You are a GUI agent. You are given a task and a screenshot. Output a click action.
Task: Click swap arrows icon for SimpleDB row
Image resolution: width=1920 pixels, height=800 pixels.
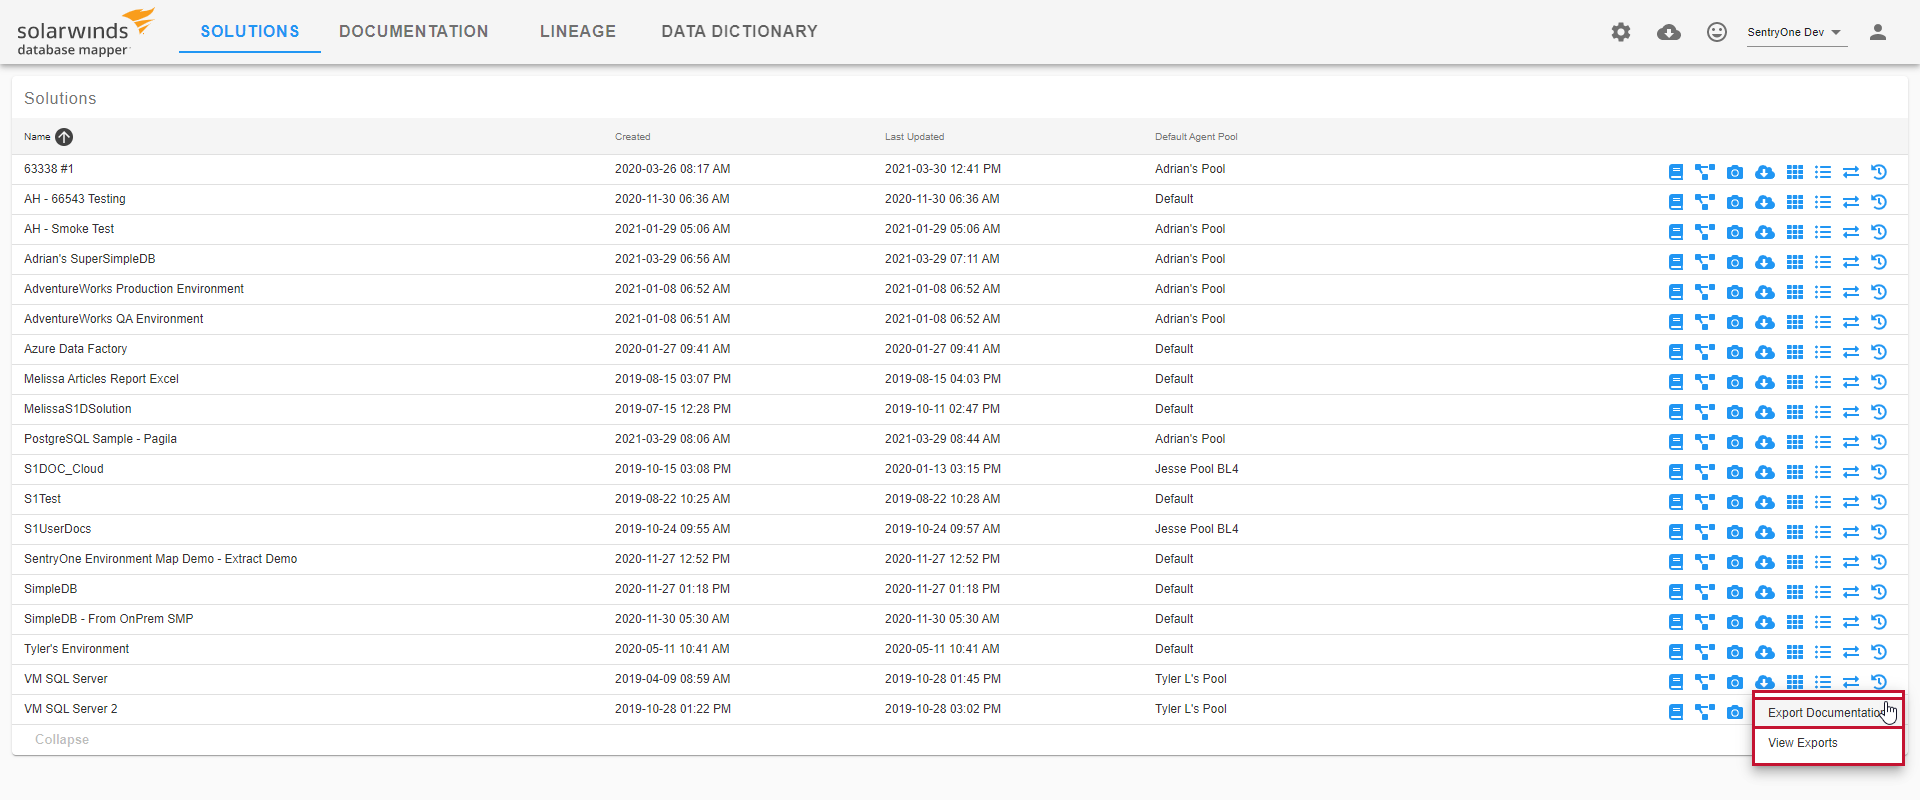pyautogui.click(x=1851, y=592)
